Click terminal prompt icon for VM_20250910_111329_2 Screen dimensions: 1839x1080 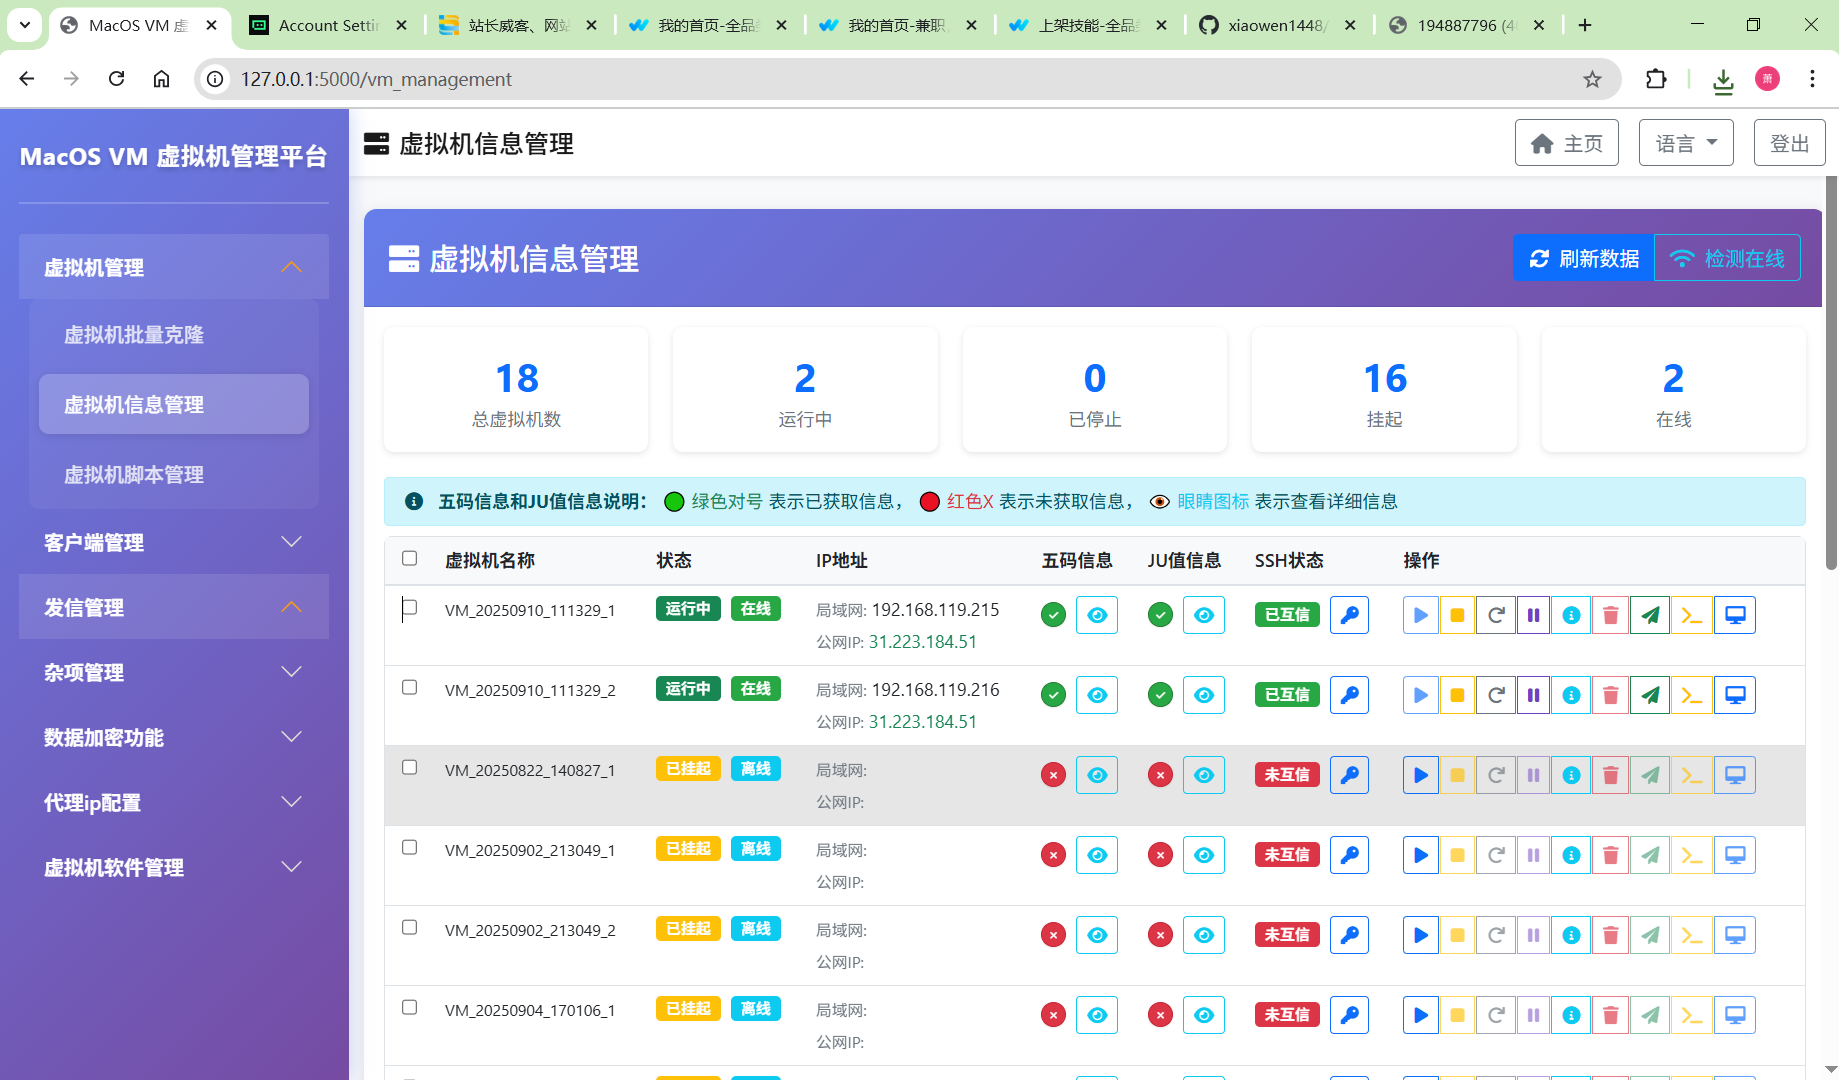[1691, 695]
